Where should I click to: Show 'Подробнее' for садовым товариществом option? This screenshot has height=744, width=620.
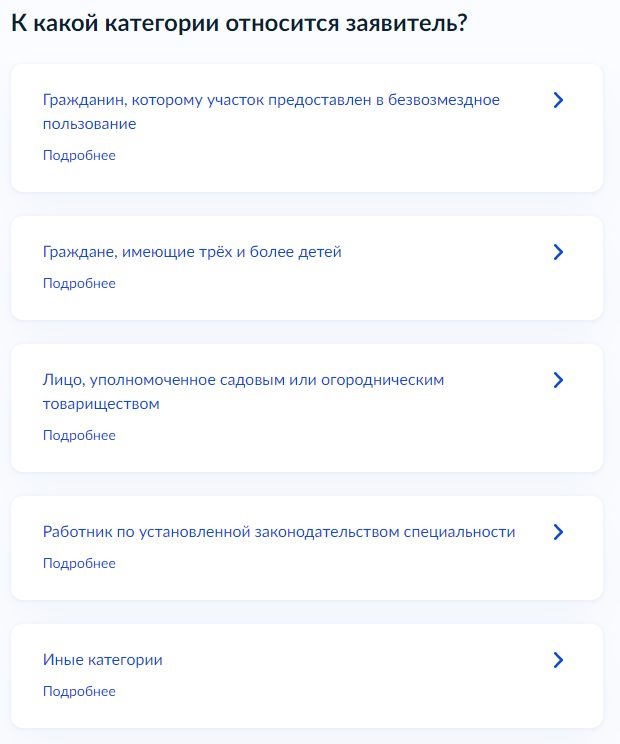(79, 435)
